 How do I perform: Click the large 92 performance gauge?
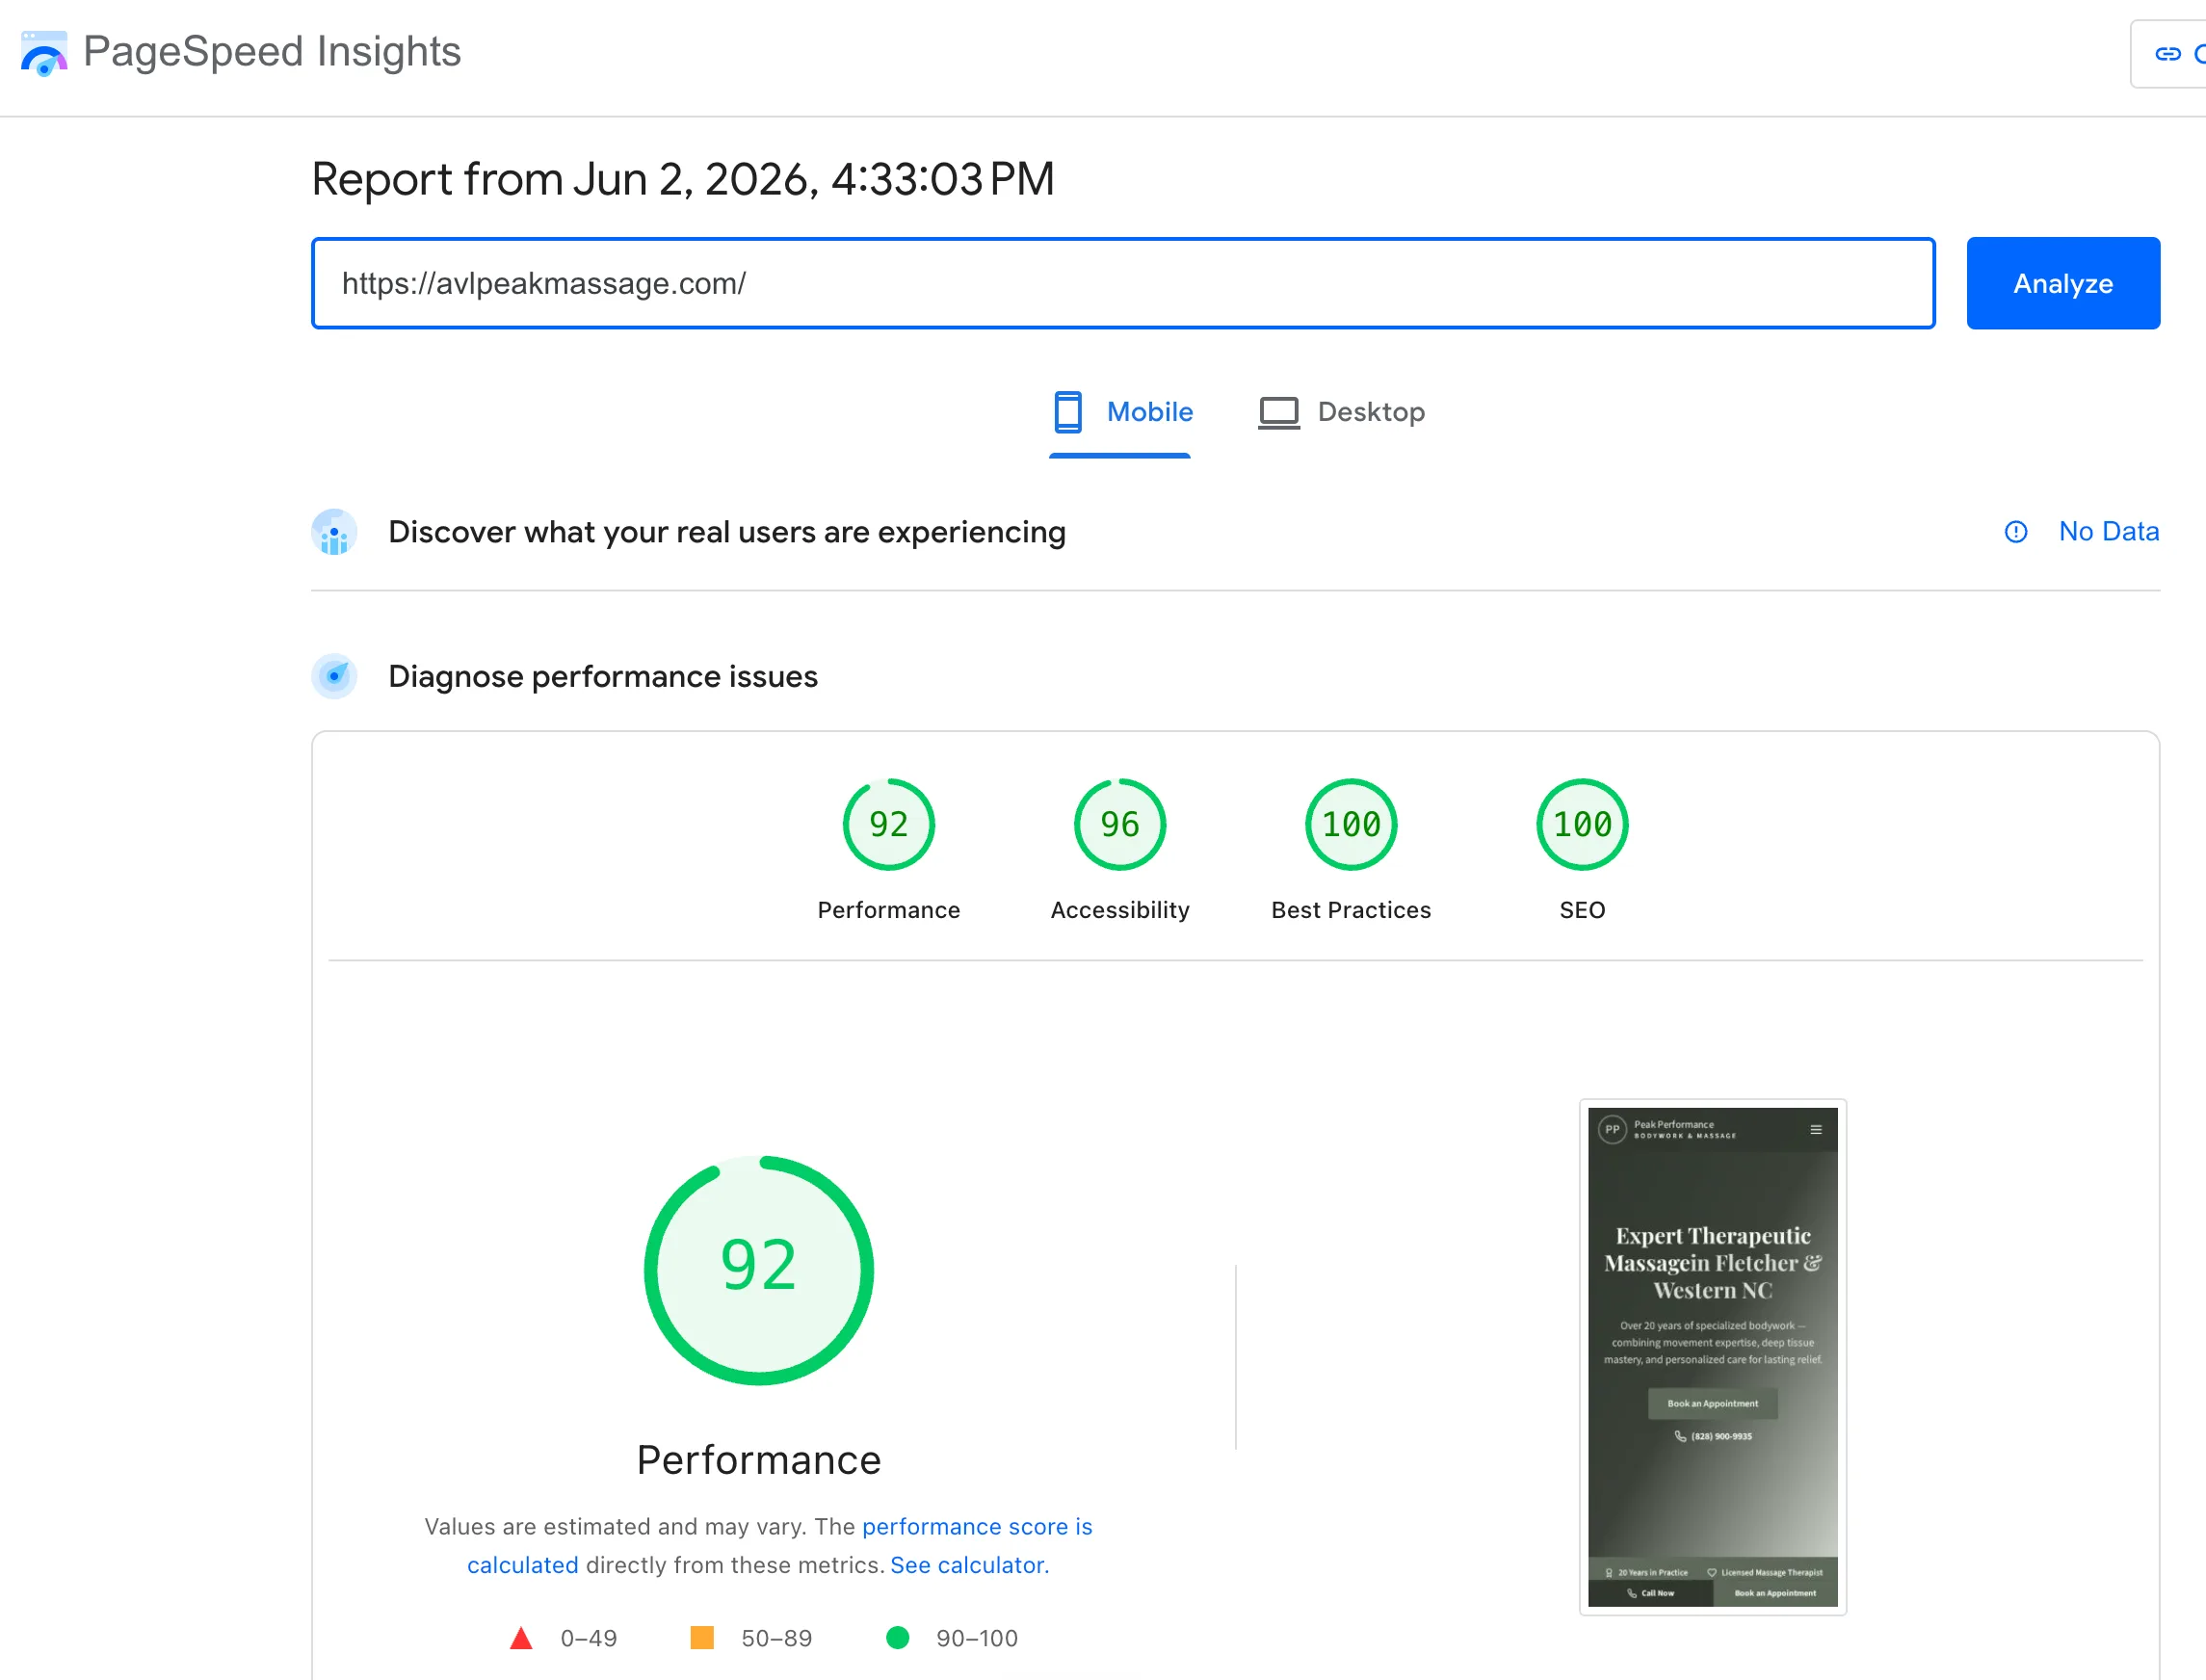(759, 1270)
